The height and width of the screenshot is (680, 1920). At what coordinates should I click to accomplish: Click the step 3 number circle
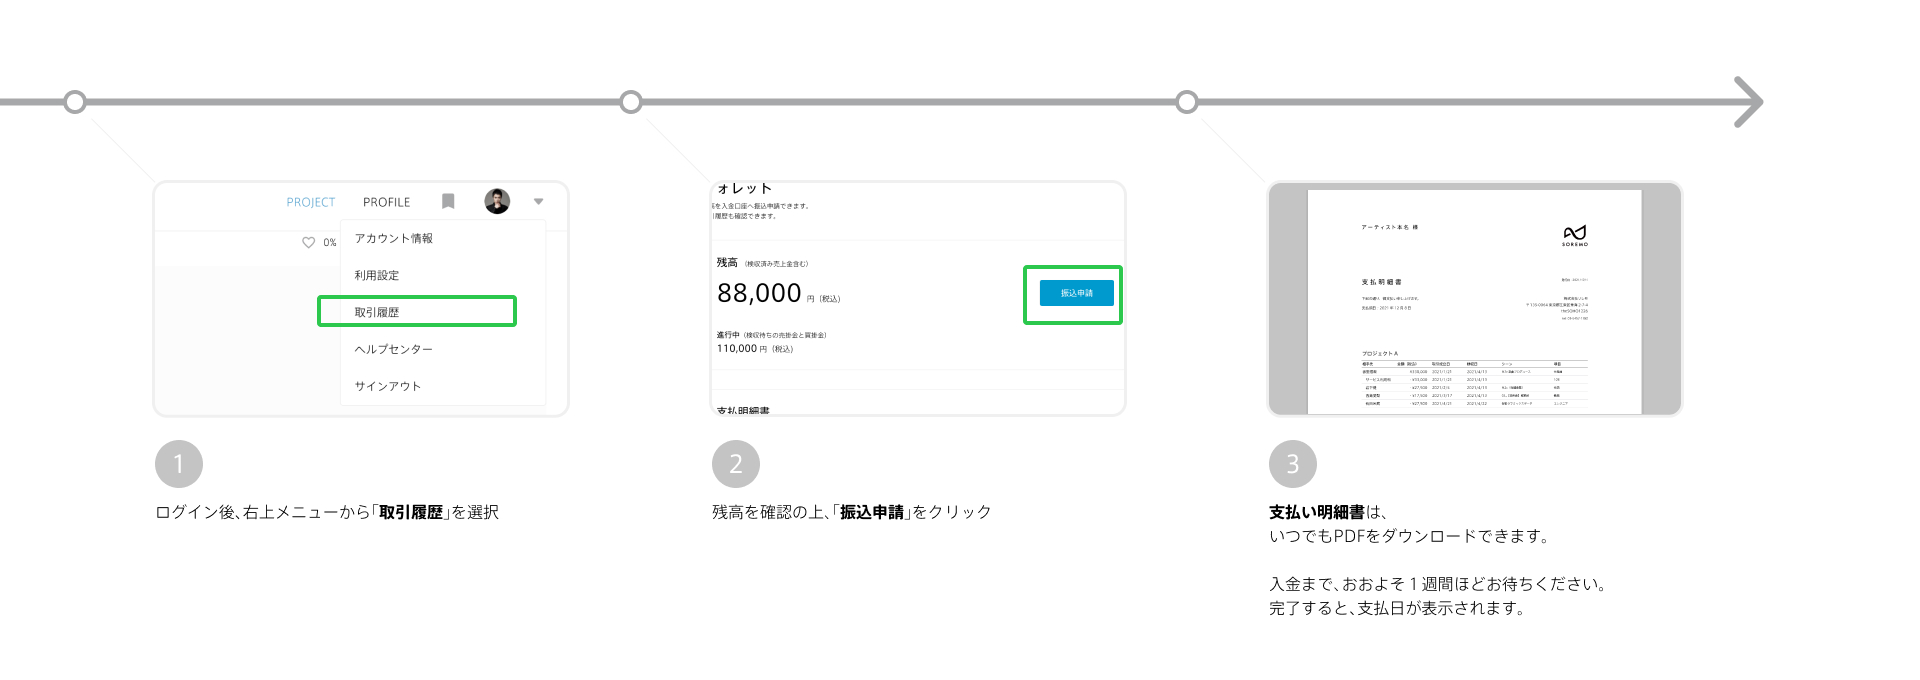pyautogui.click(x=1292, y=464)
